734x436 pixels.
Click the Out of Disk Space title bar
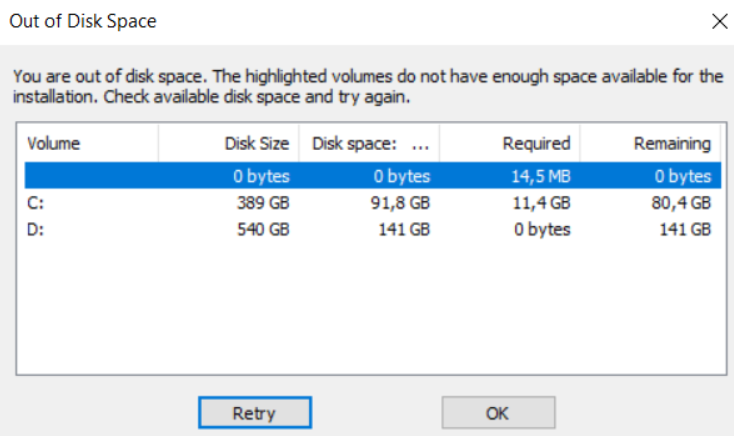[x=300, y=20]
